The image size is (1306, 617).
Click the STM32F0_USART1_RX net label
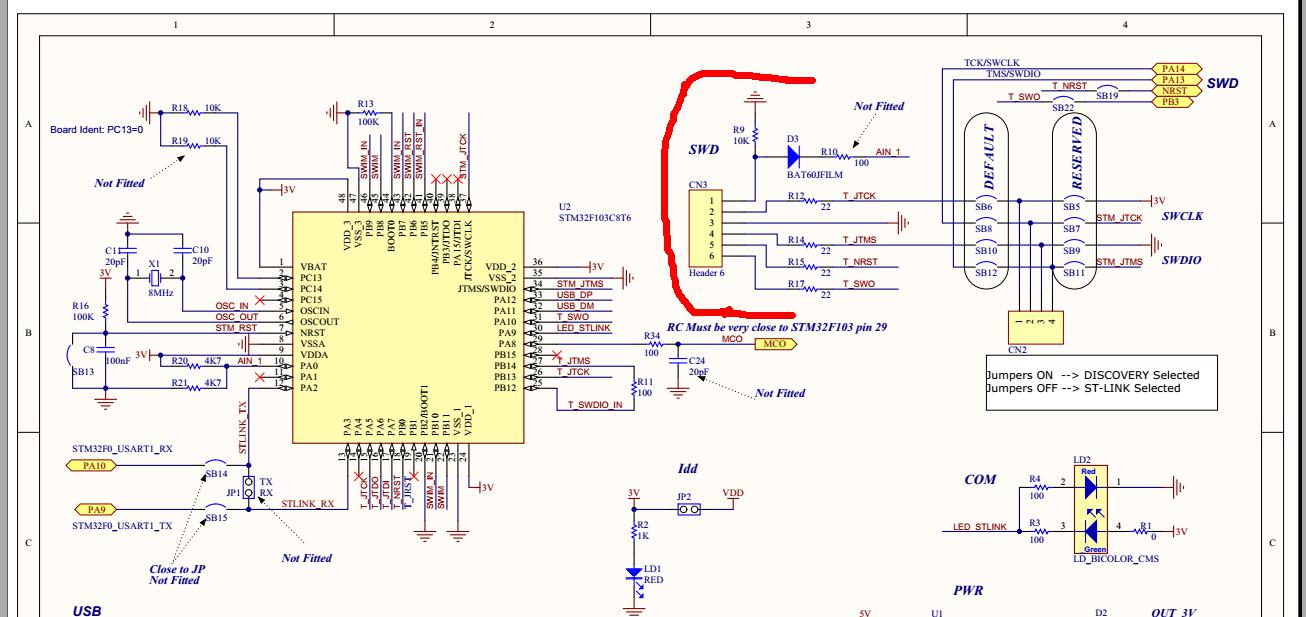[x=123, y=449]
